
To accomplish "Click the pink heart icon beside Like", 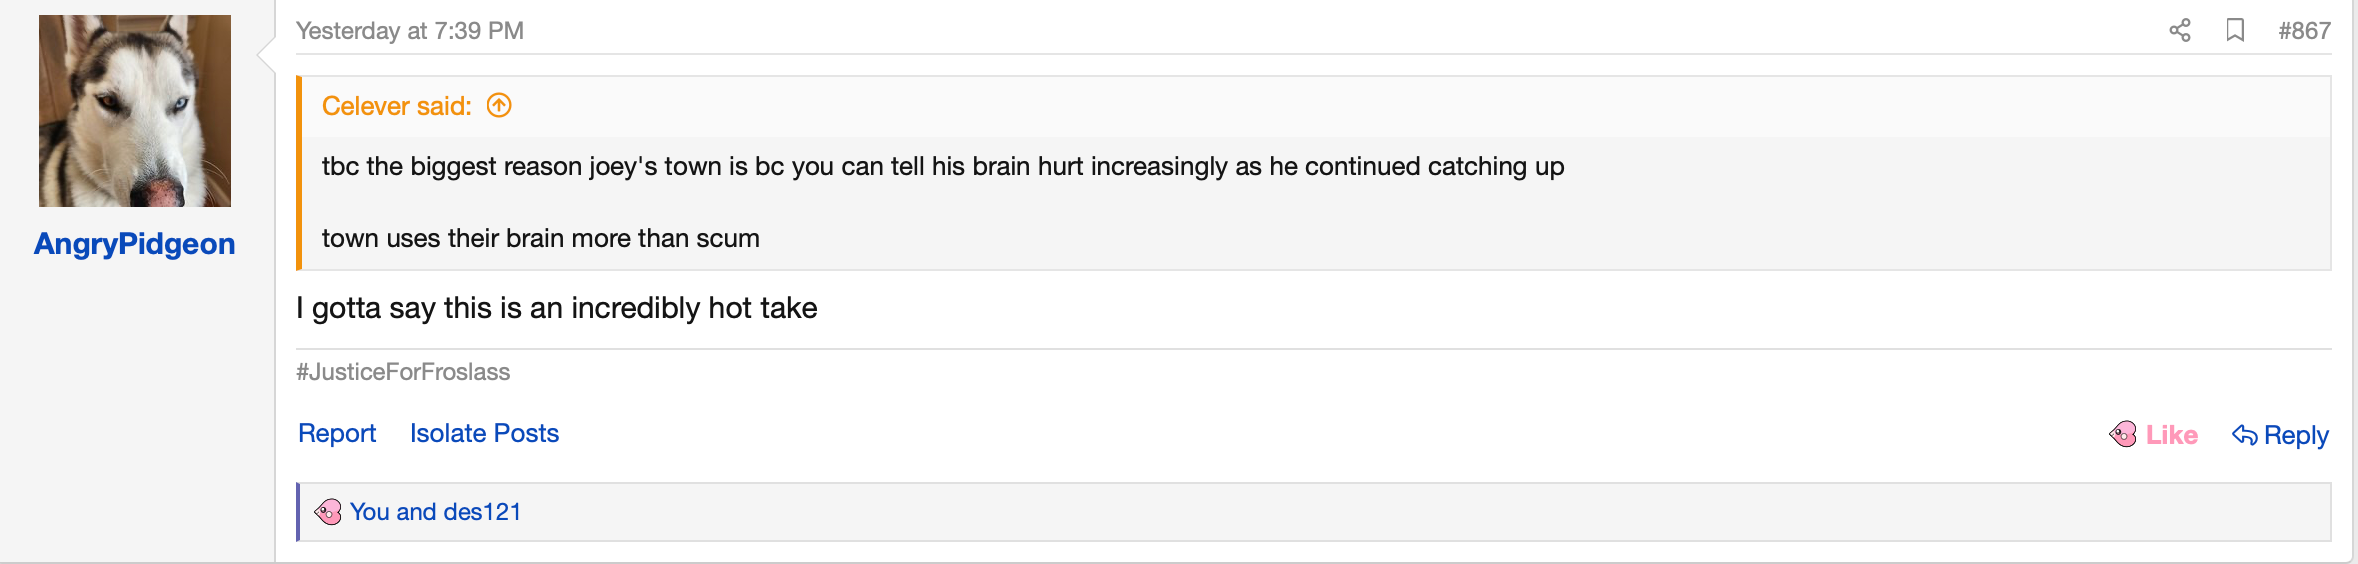I will pyautogui.click(x=2123, y=434).
